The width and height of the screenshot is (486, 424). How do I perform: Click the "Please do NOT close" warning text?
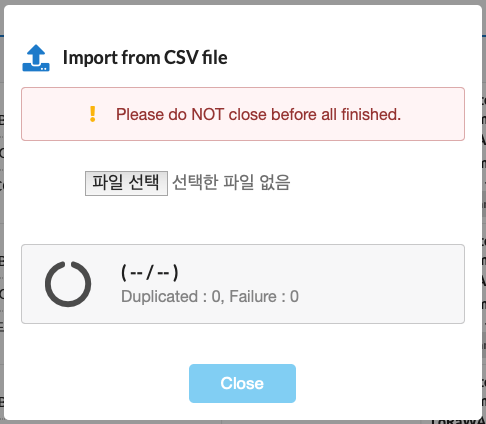[258, 114]
